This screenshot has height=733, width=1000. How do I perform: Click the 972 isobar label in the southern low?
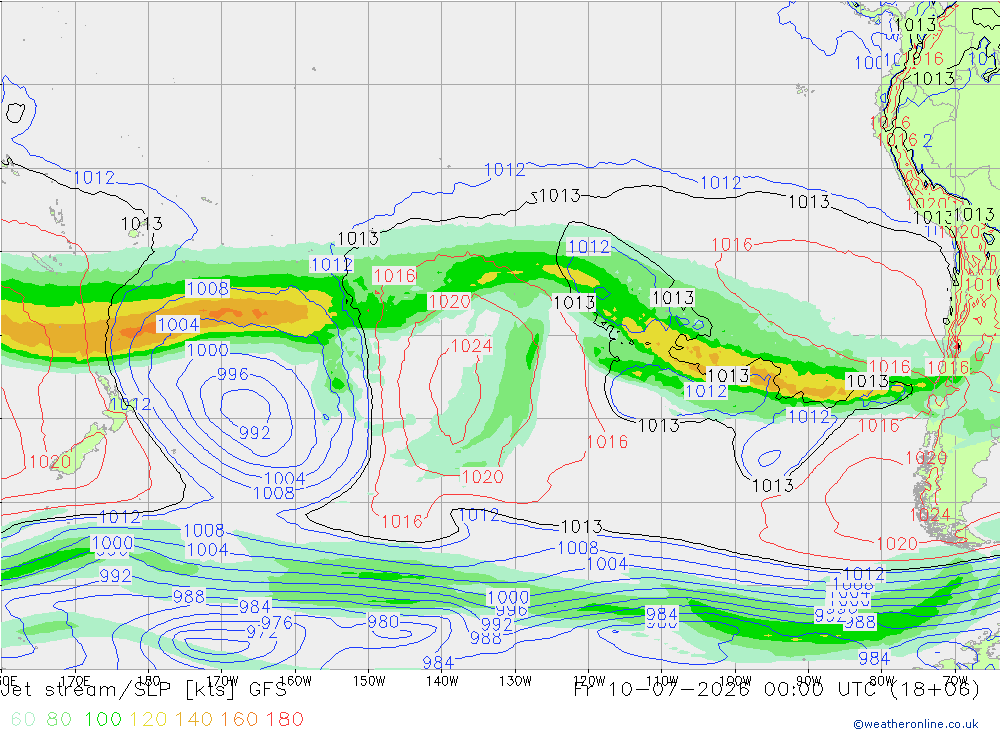click(x=261, y=632)
